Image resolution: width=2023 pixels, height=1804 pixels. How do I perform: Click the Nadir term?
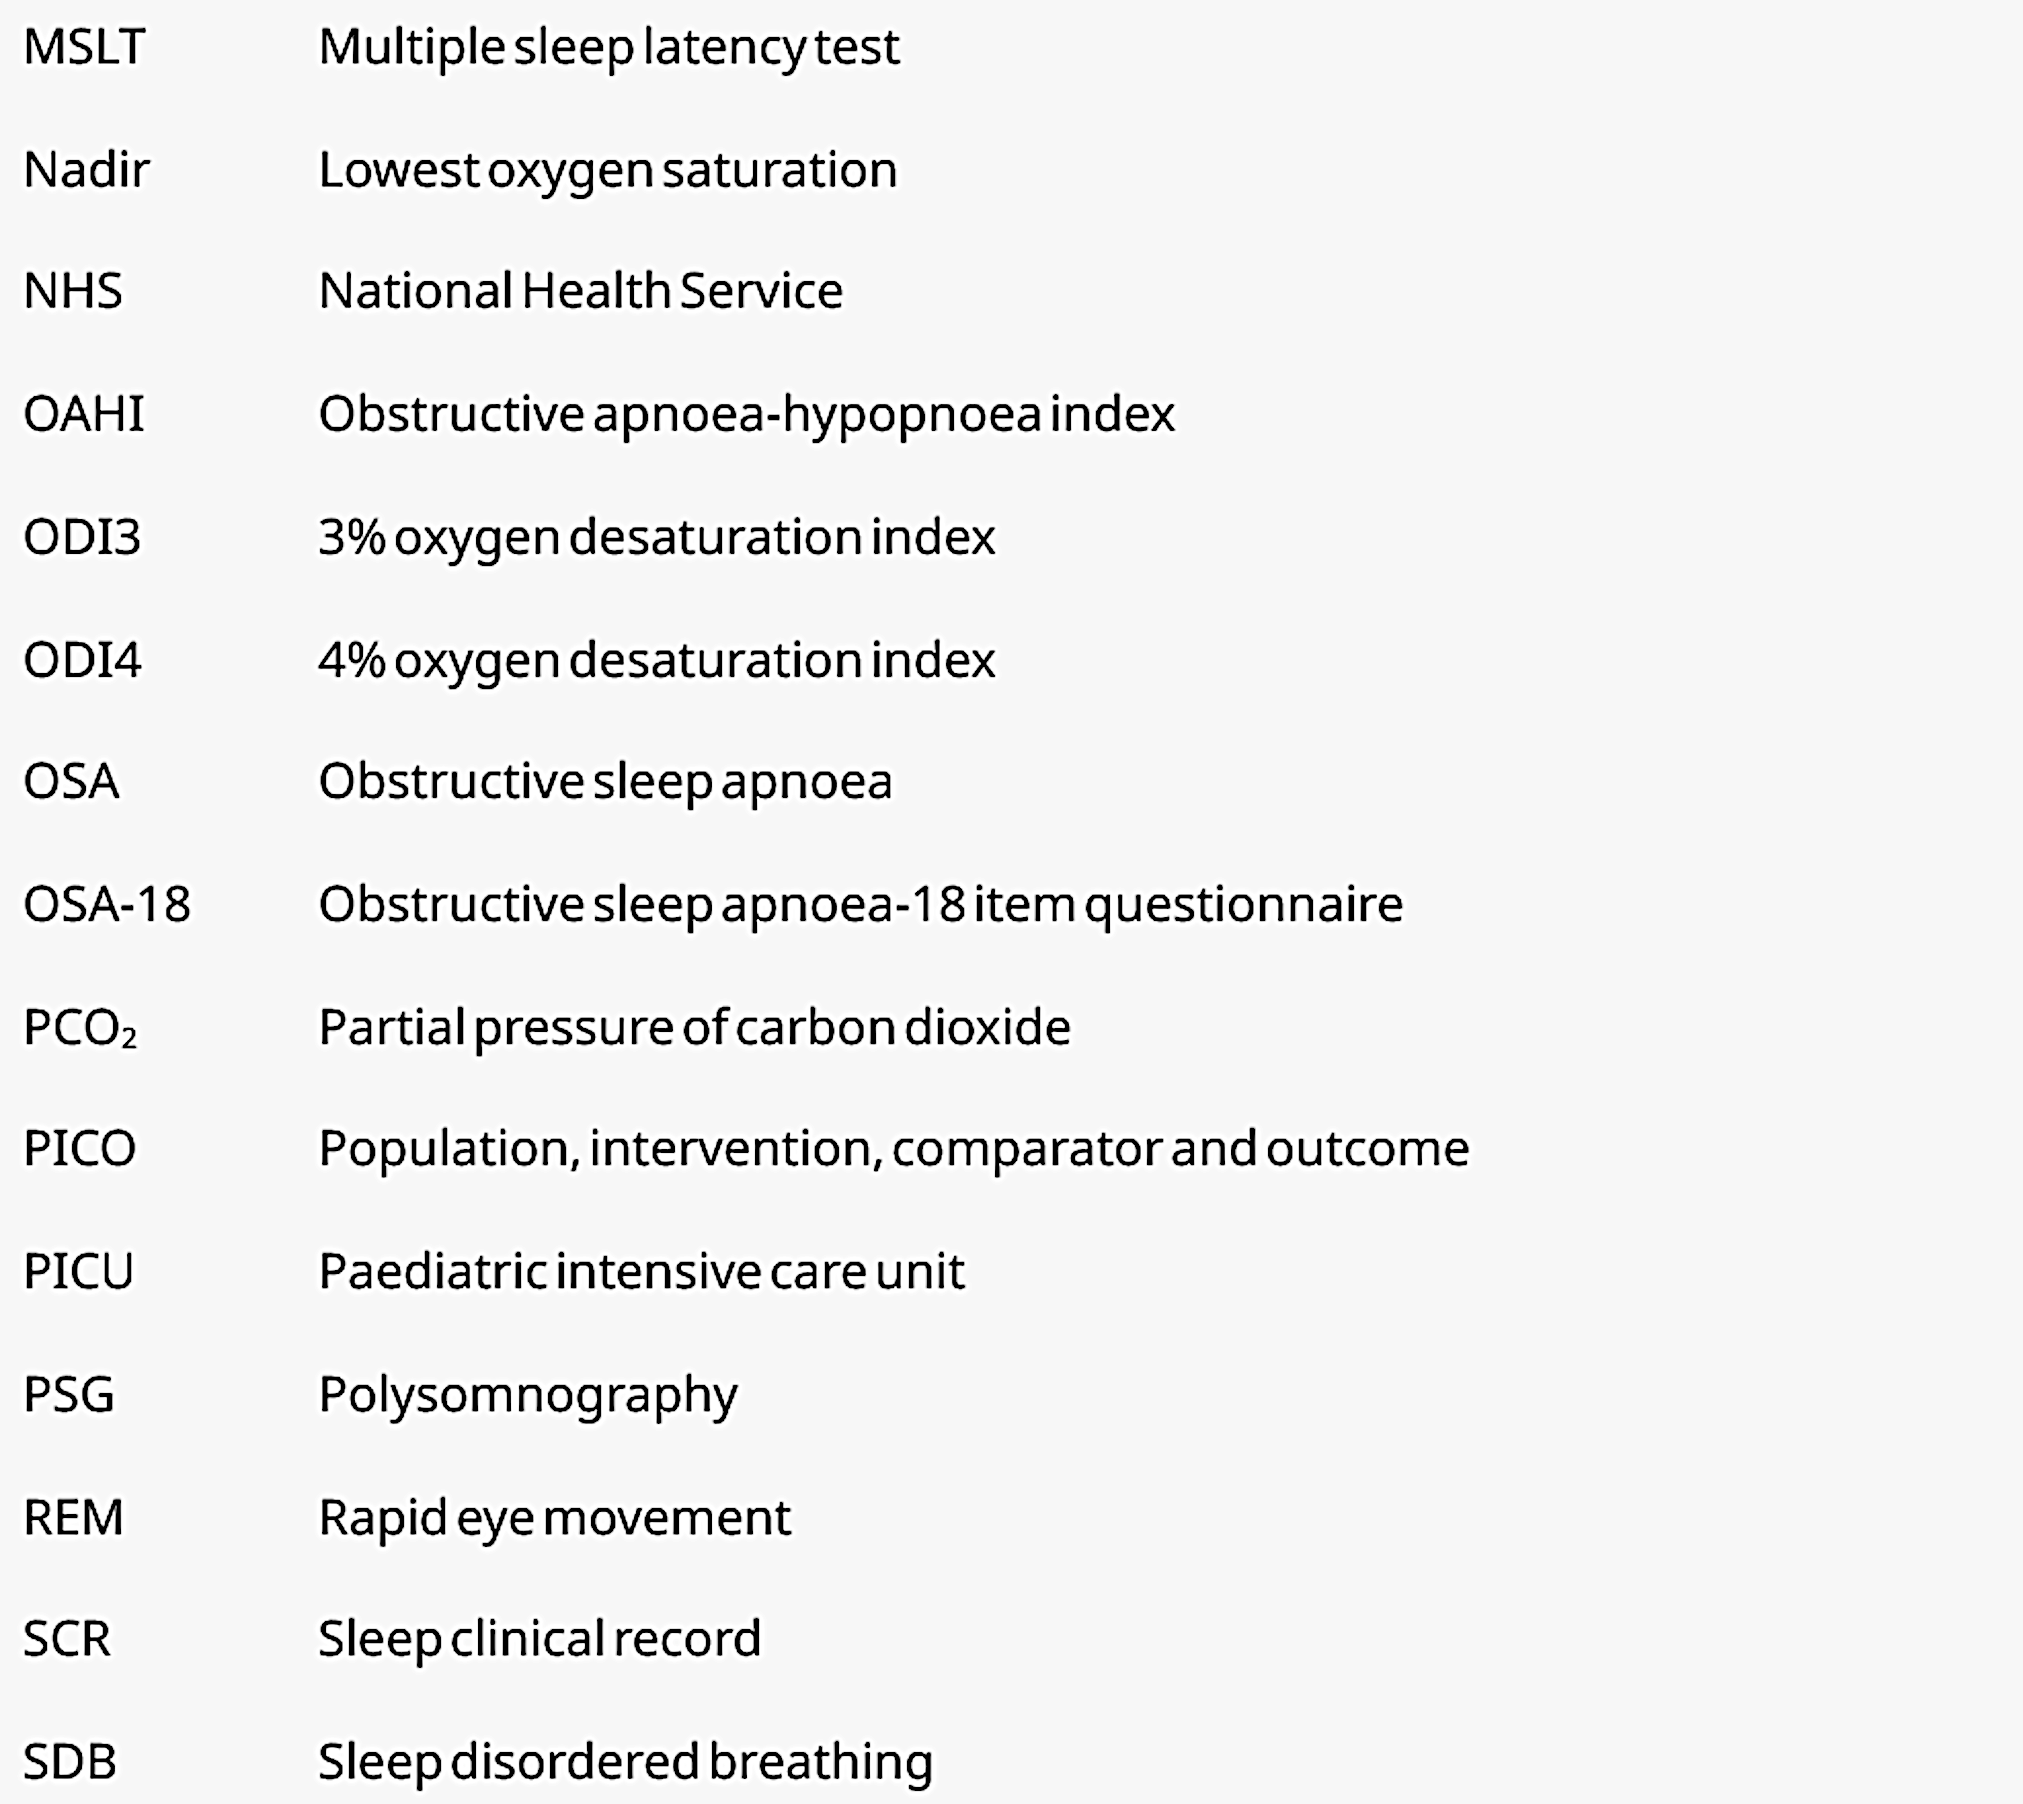click(86, 170)
